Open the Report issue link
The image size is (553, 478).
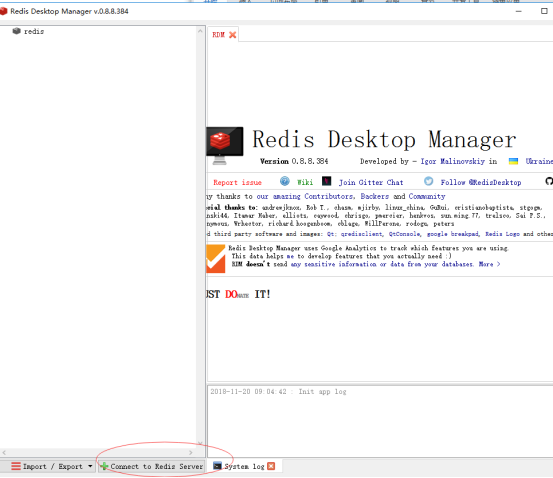pos(237,182)
